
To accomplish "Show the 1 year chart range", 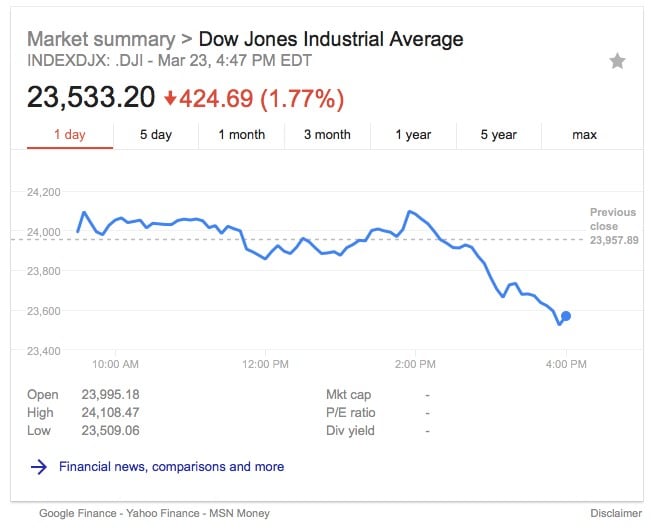I will click(x=412, y=135).
